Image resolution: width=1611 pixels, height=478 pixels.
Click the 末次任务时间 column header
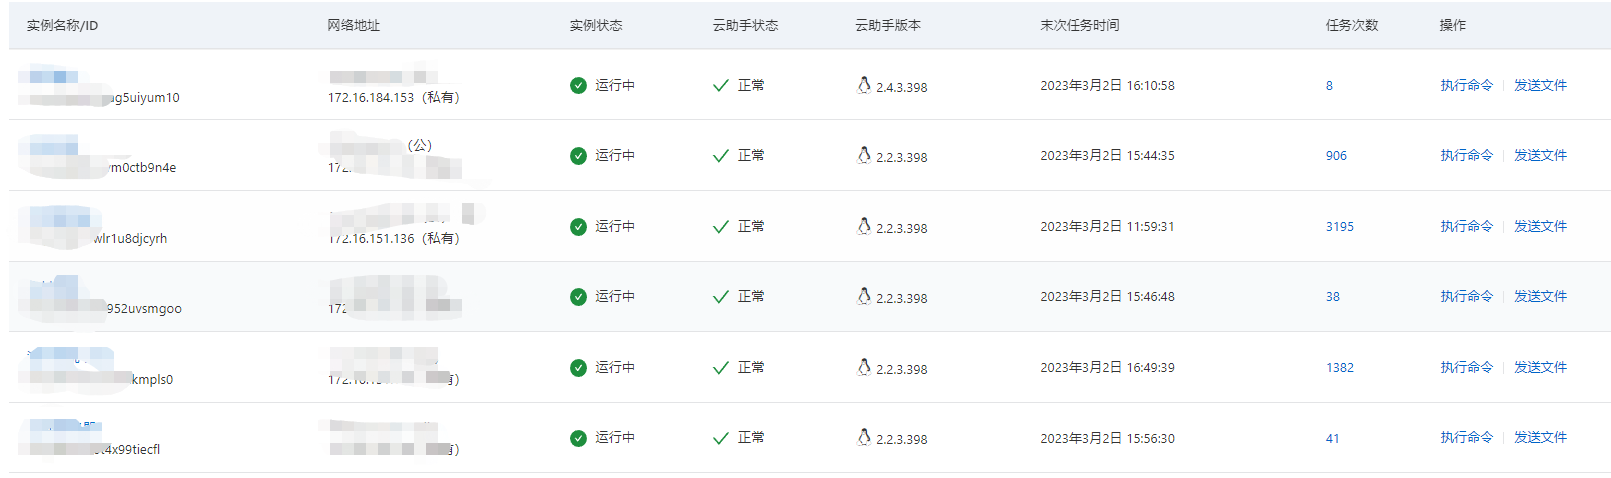(1079, 26)
